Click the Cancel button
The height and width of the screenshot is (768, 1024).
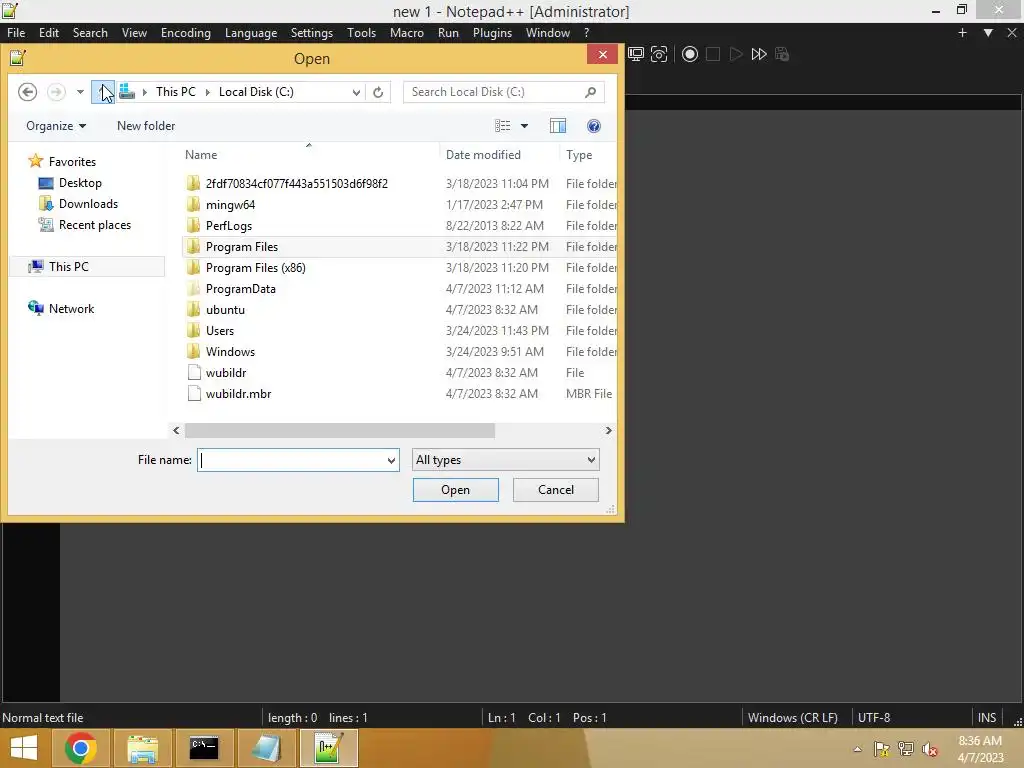[556, 490]
